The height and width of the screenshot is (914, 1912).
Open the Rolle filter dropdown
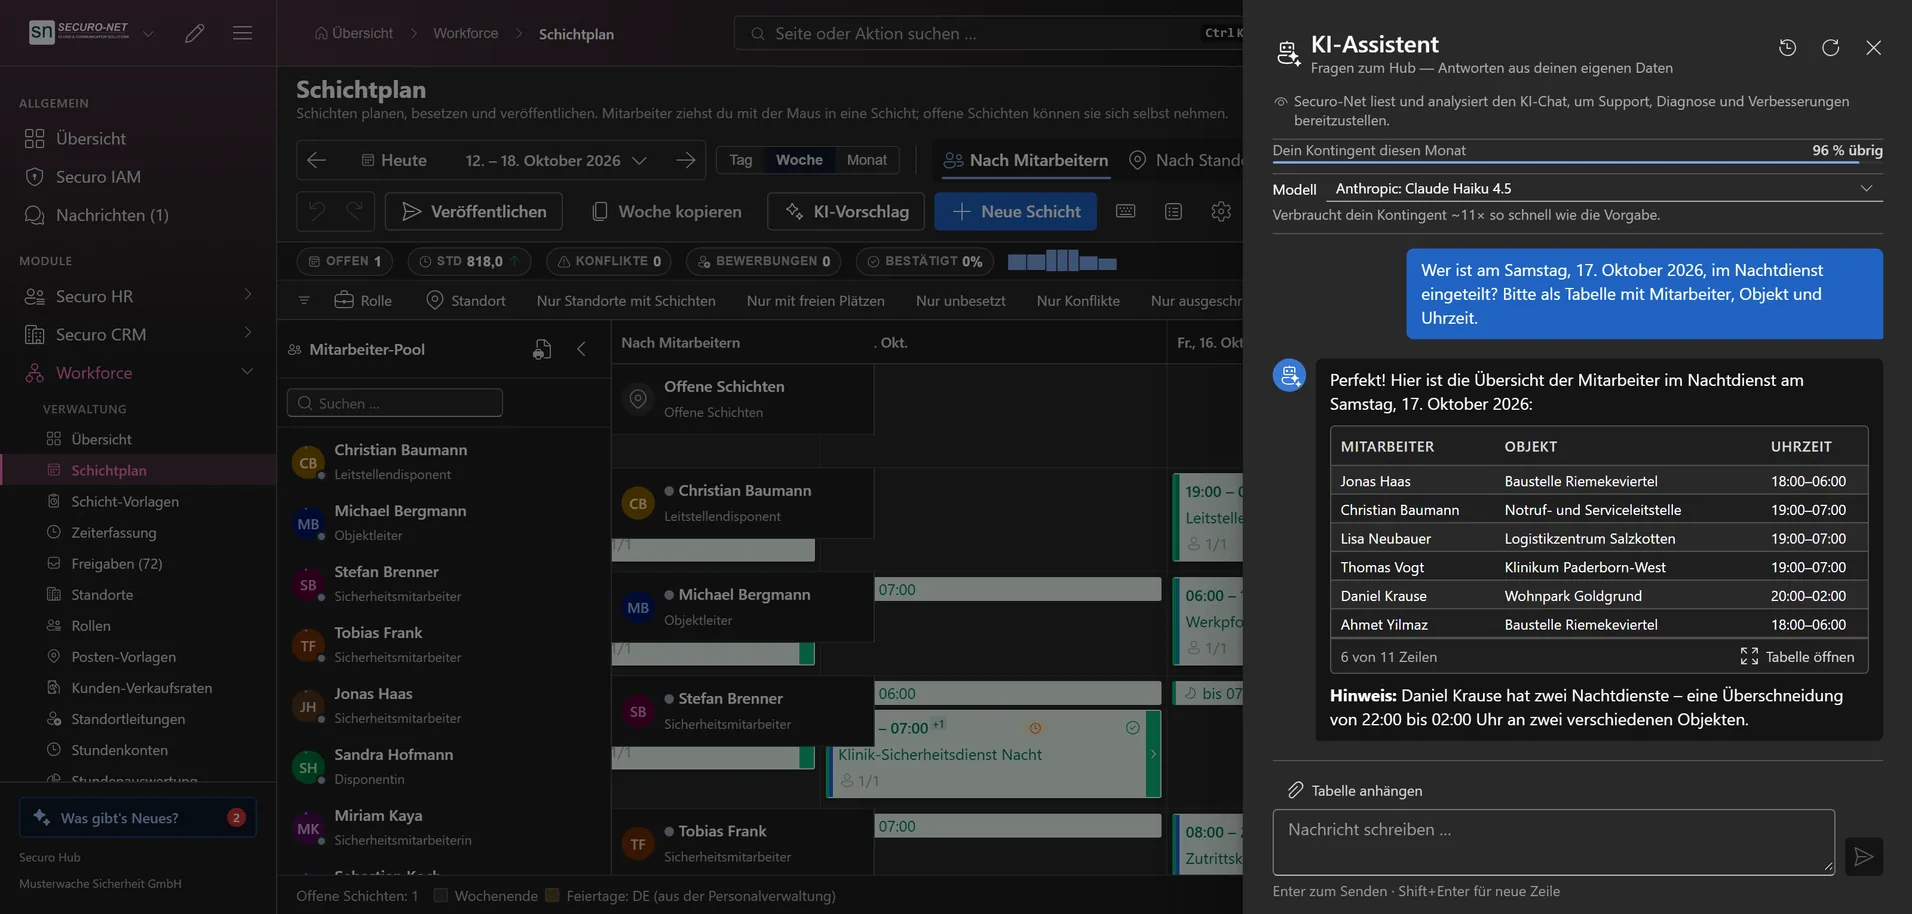[363, 300]
